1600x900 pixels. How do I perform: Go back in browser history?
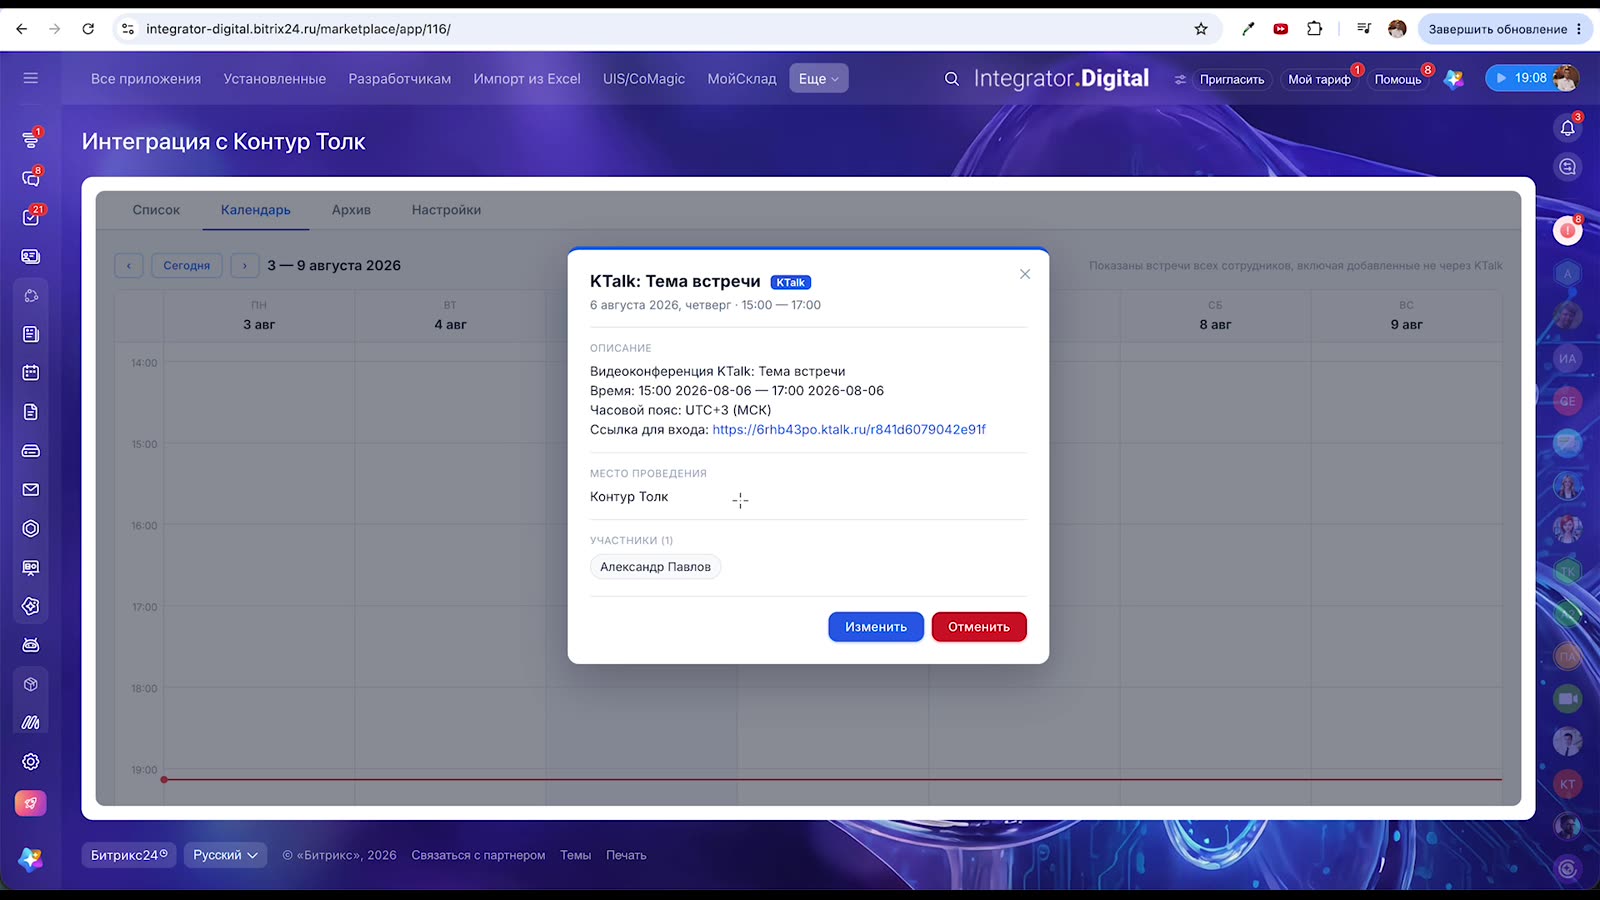click(x=22, y=29)
